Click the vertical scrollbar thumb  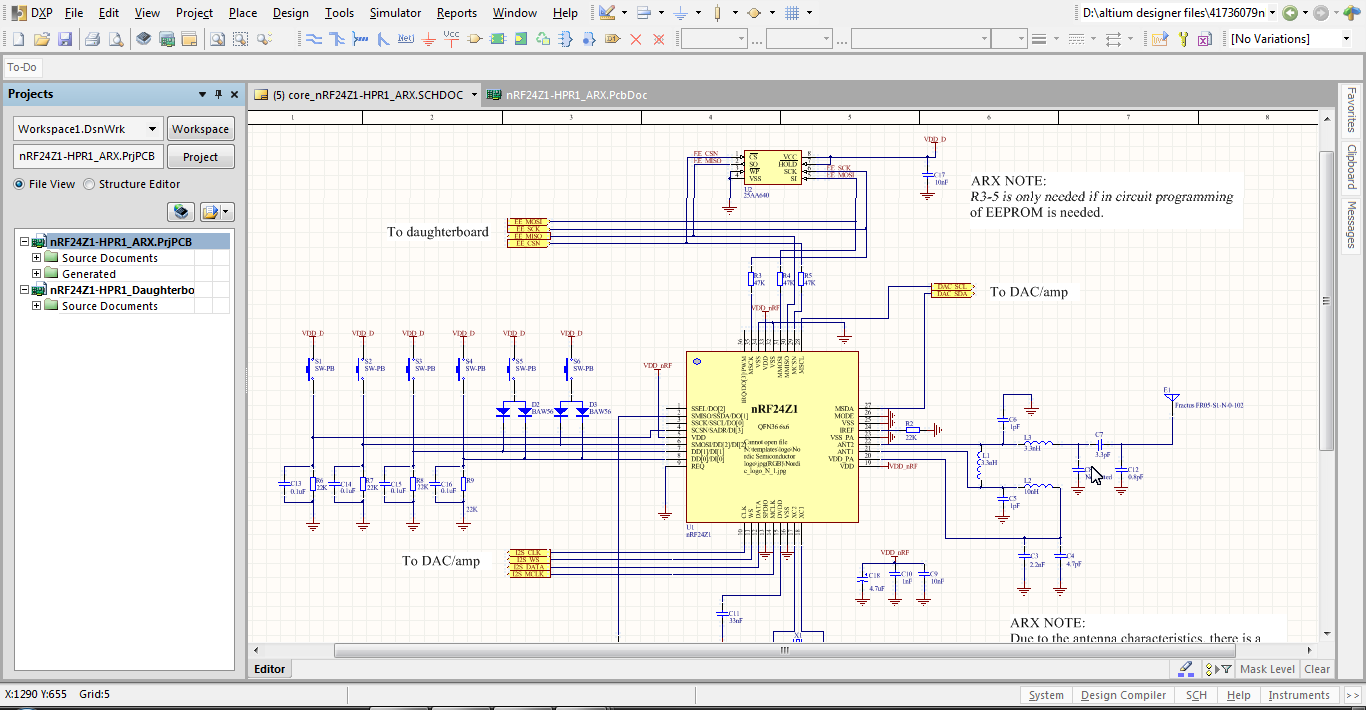point(1327,301)
